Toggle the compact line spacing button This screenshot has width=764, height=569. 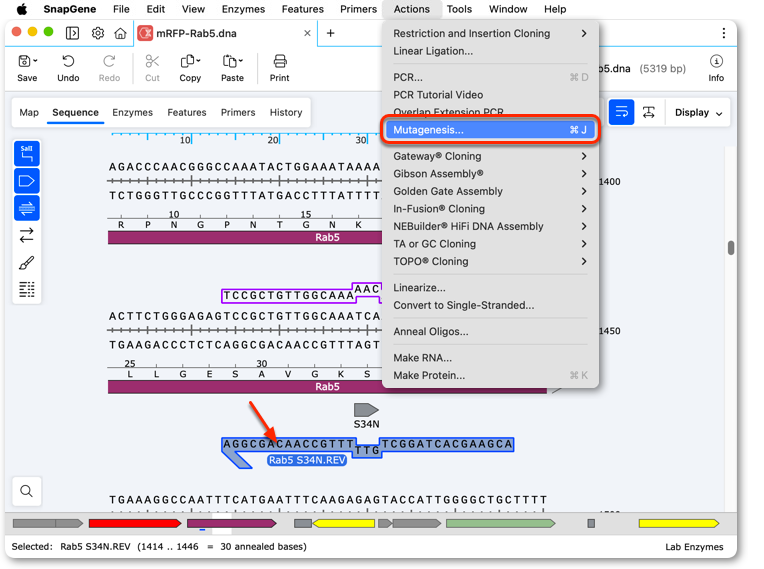649,112
